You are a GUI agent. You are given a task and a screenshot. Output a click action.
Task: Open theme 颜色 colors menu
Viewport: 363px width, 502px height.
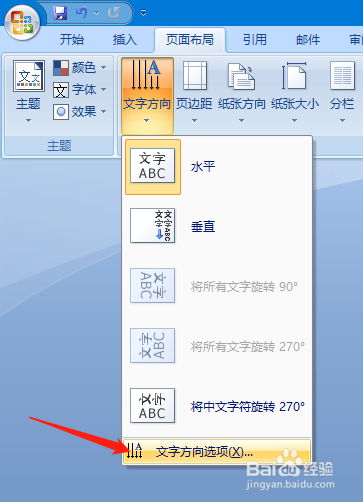click(80, 68)
